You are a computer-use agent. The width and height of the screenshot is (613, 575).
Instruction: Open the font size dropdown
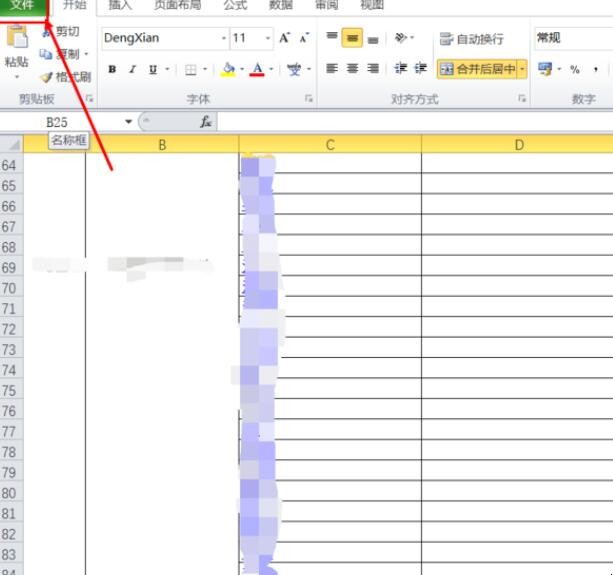(268, 38)
